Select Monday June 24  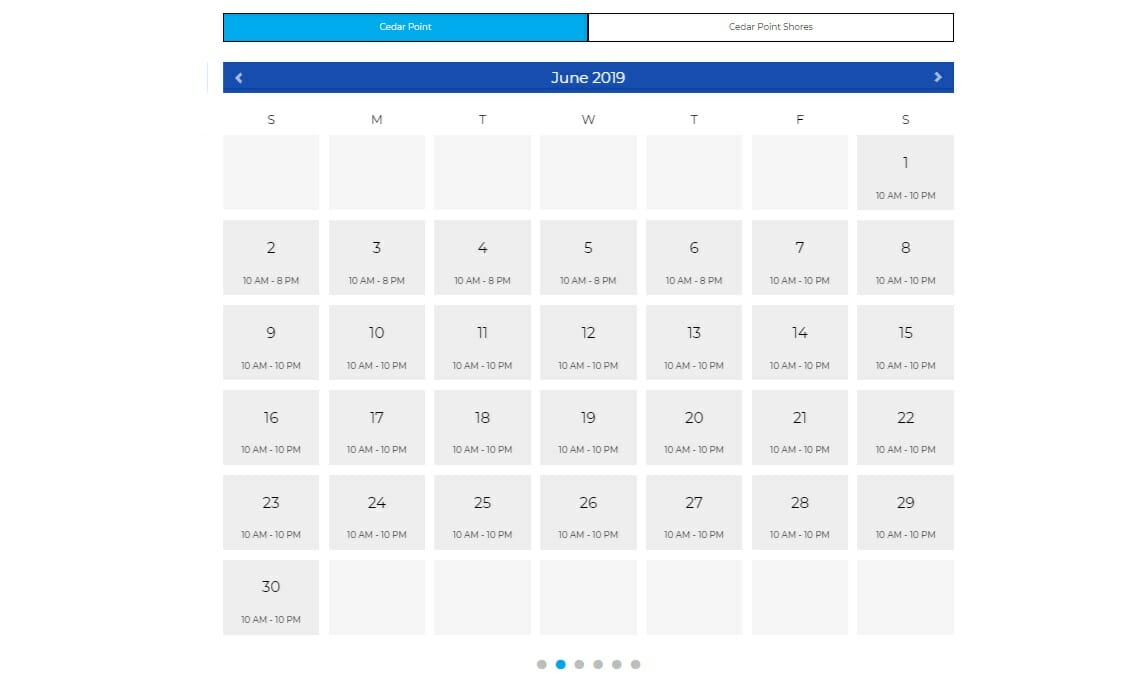point(377,512)
